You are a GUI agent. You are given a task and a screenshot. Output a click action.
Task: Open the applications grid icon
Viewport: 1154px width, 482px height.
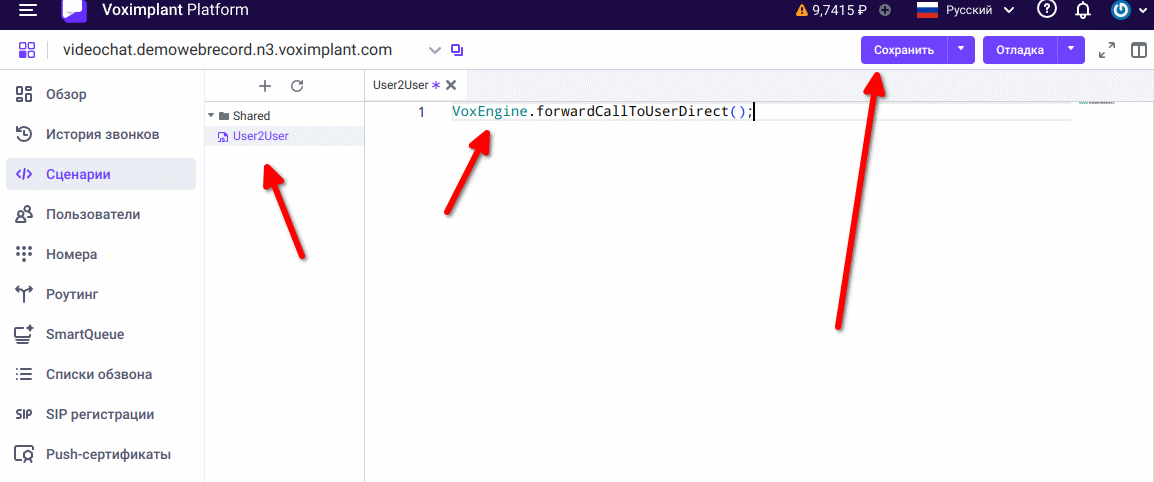27,50
